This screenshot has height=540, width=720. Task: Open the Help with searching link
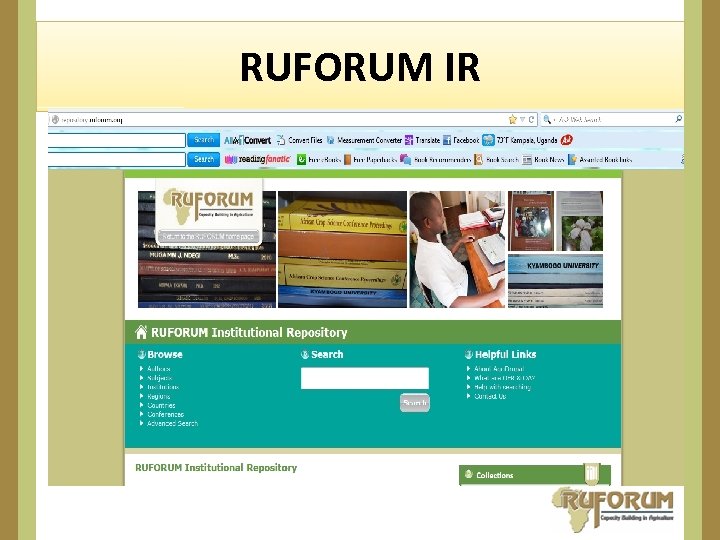tap(502, 387)
